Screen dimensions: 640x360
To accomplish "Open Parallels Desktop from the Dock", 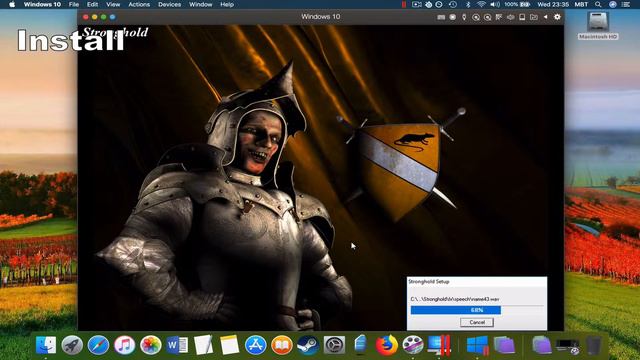I will coord(439,345).
